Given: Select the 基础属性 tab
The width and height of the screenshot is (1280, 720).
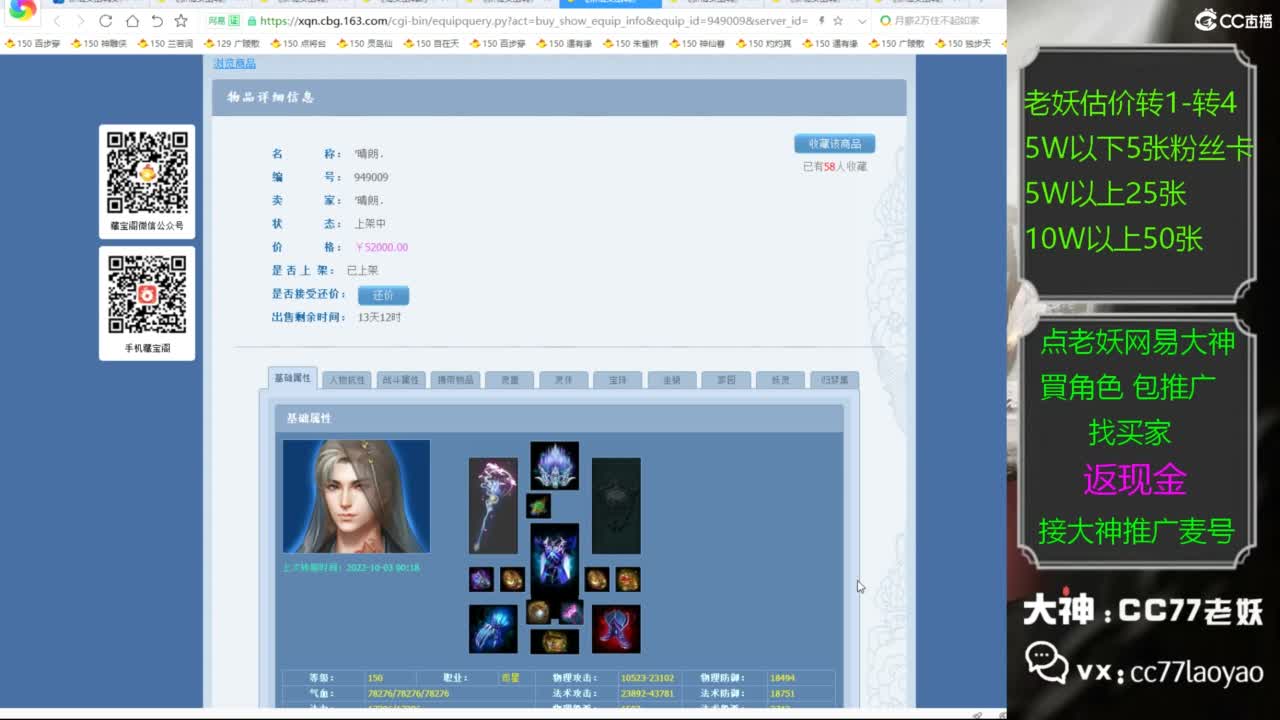Looking at the screenshot, I should [292, 378].
